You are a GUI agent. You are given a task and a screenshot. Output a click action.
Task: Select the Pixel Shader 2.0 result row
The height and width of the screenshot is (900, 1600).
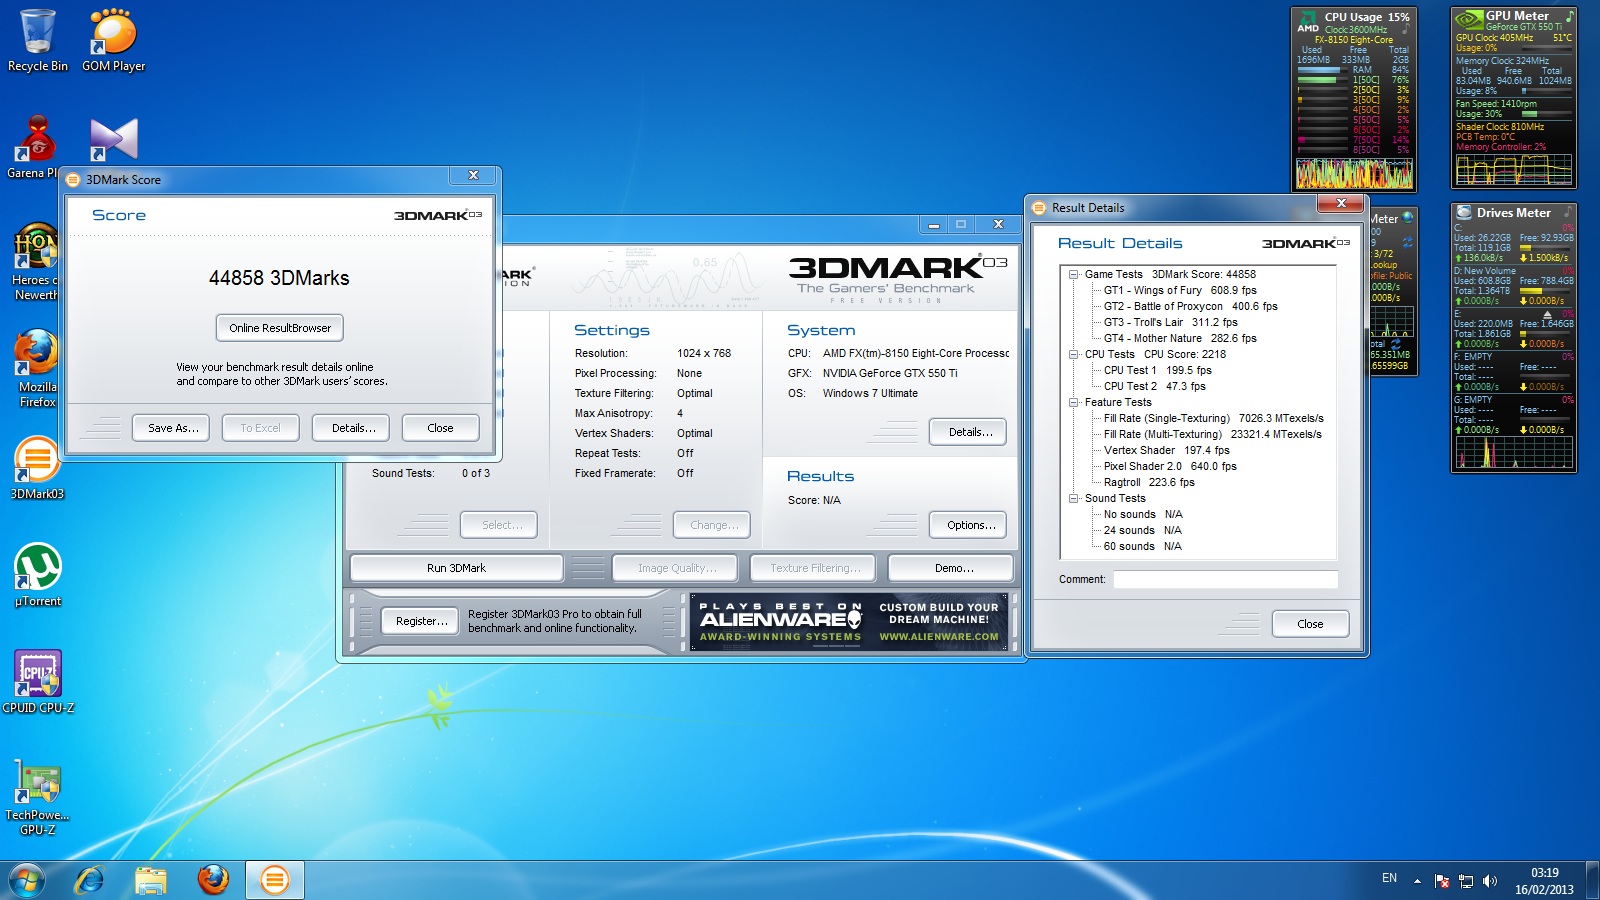(x=1170, y=466)
